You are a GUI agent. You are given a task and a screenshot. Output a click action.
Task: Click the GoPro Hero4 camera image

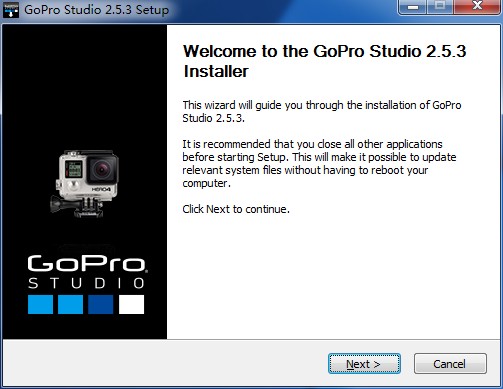[x=85, y=183]
